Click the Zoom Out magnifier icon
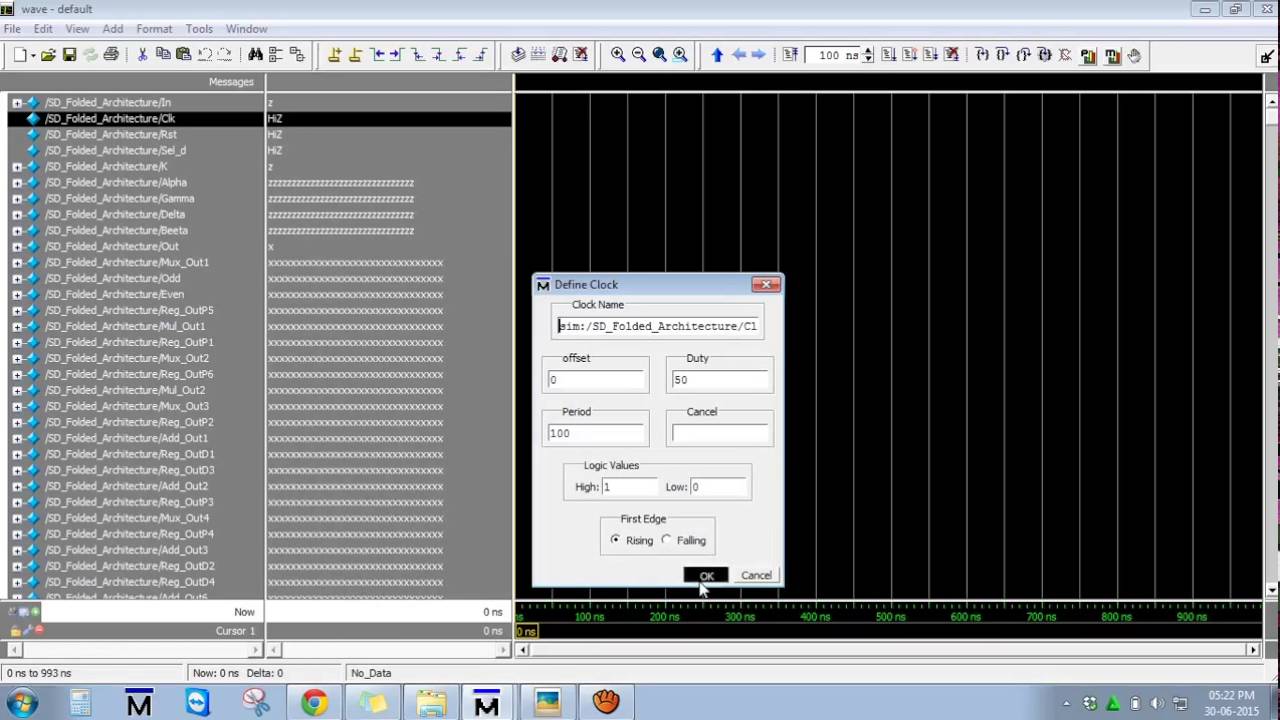The height and width of the screenshot is (720, 1280). pyautogui.click(x=639, y=55)
